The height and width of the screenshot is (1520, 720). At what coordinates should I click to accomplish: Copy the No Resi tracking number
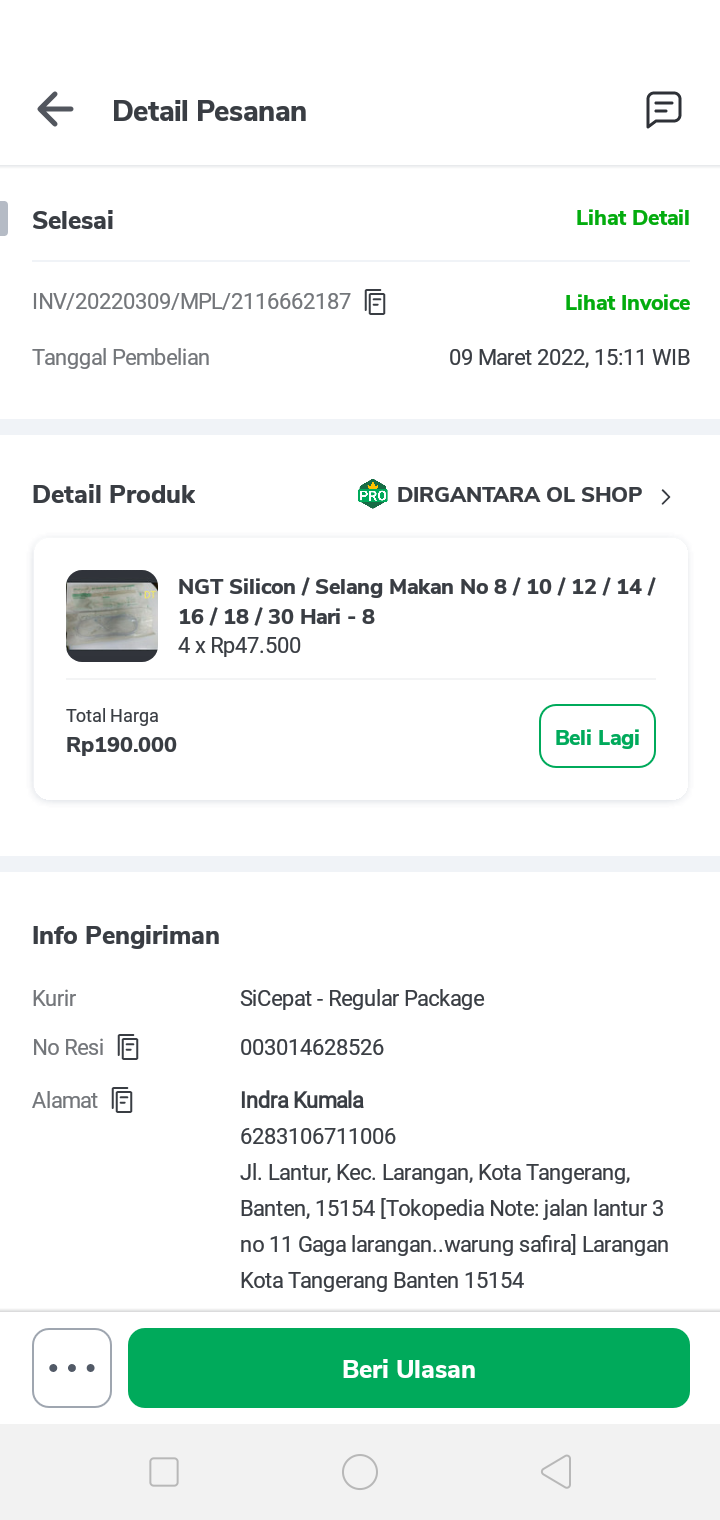pos(128,1047)
